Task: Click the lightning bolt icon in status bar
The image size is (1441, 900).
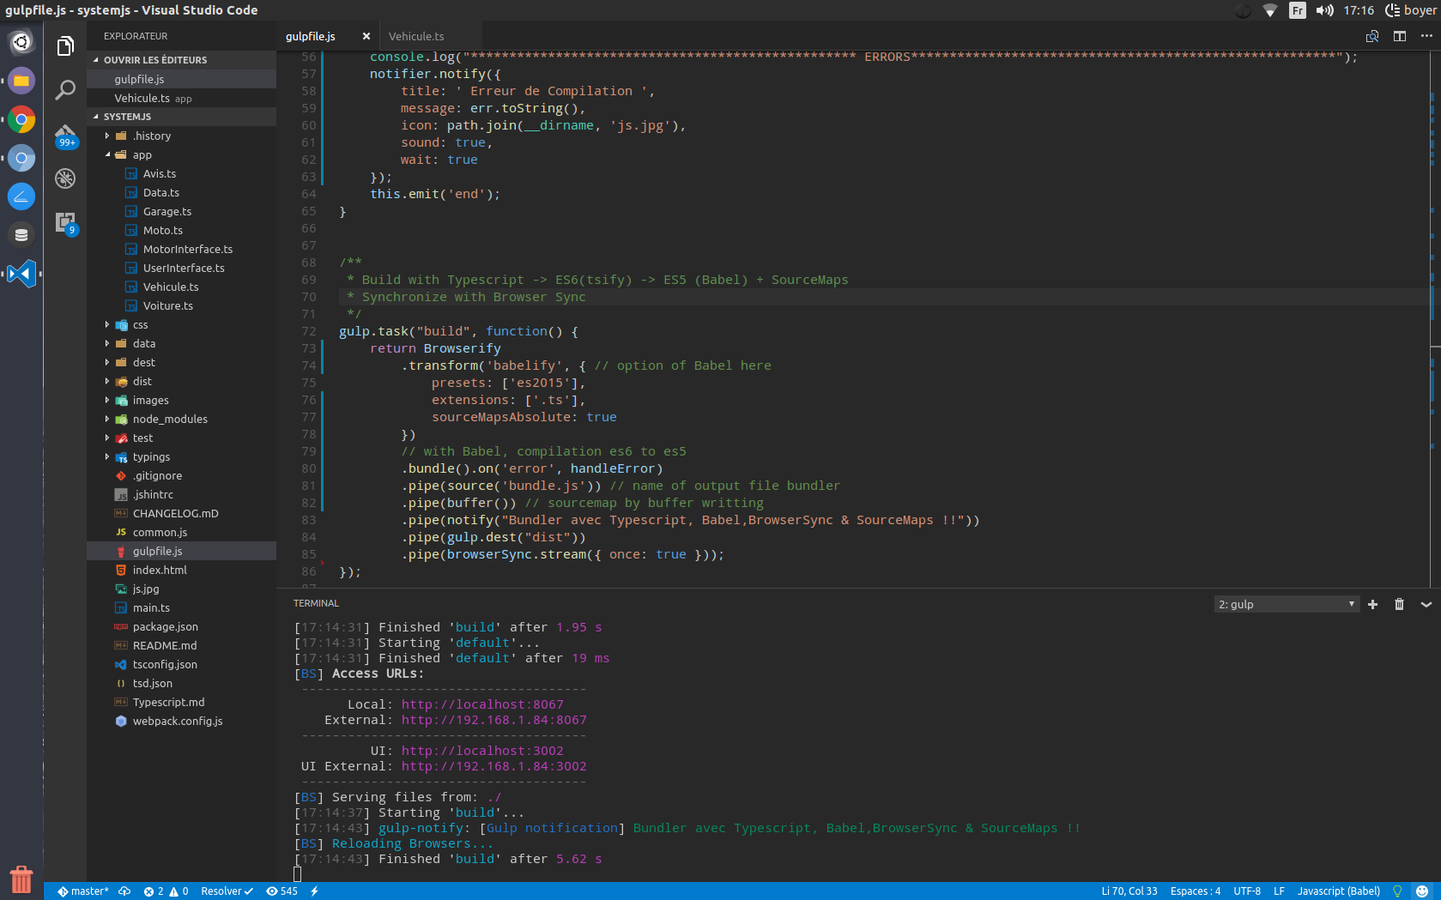Action: coord(314,891)
